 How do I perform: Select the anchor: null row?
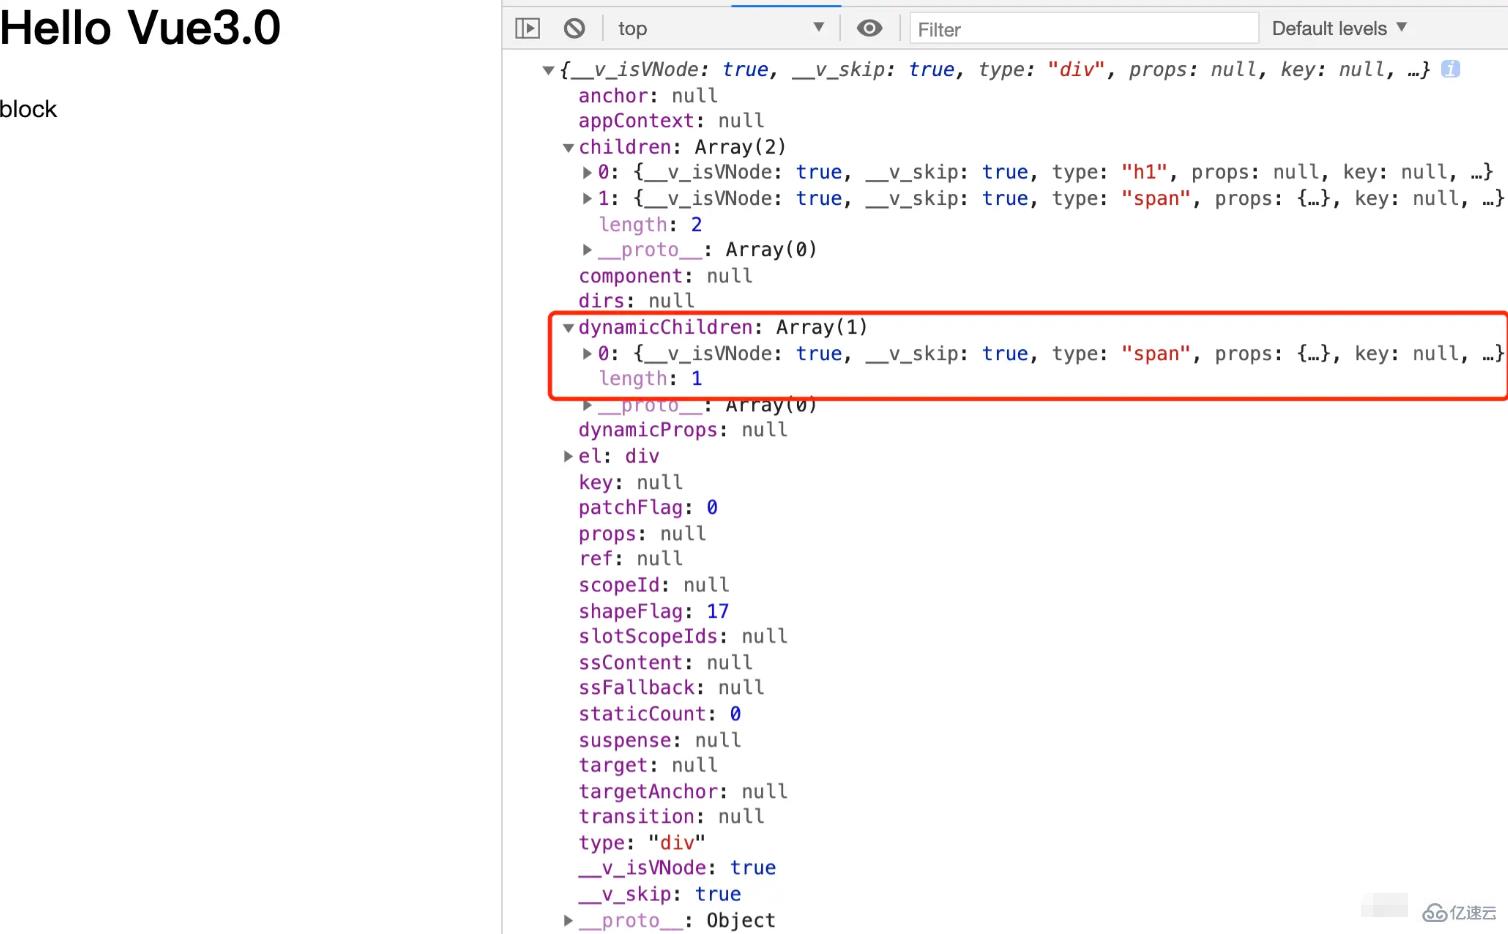648,96
